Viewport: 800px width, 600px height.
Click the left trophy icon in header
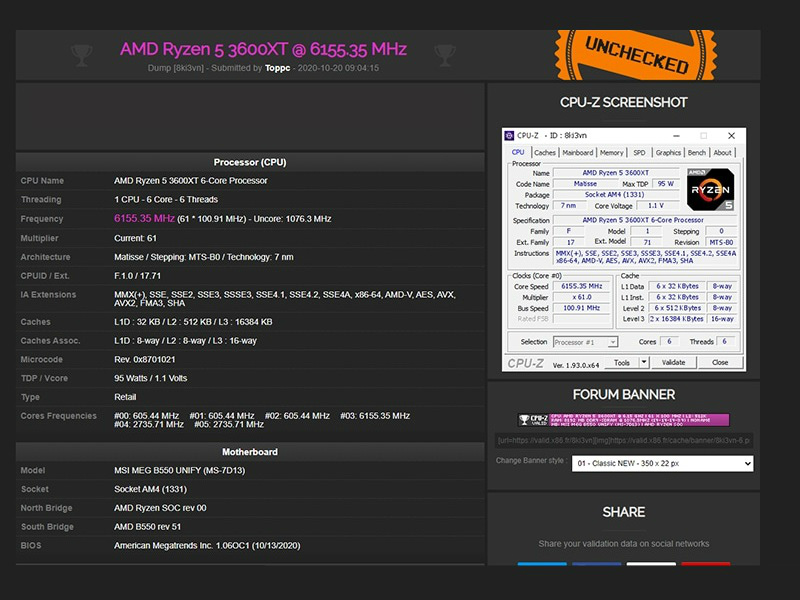point(82,55)
